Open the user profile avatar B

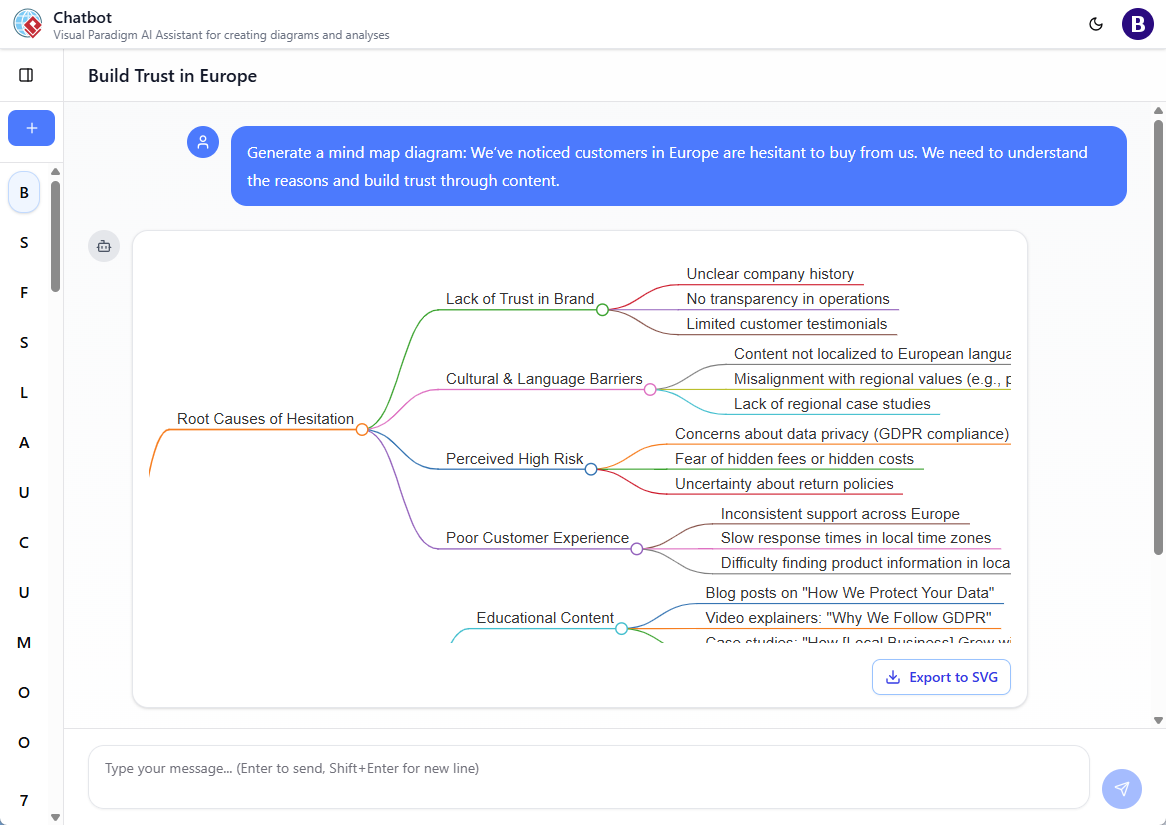[1137, 23]
